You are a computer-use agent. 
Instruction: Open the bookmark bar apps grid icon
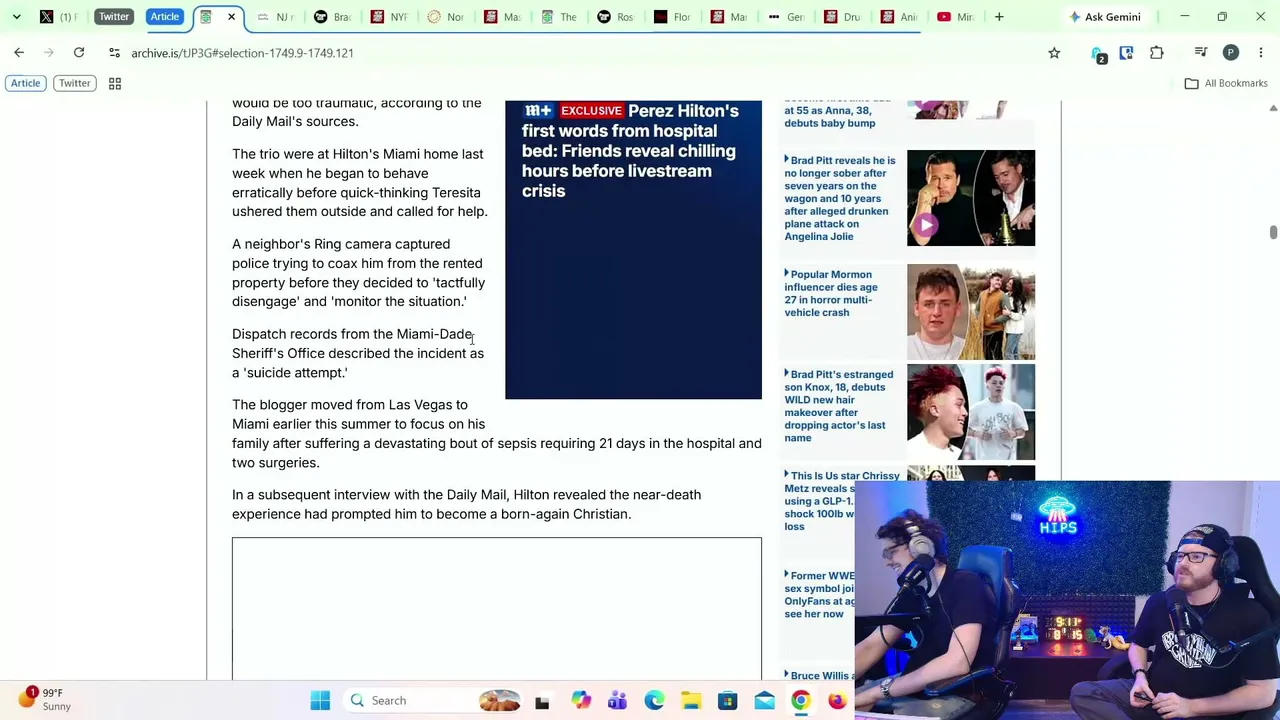[x=115, y=84]
